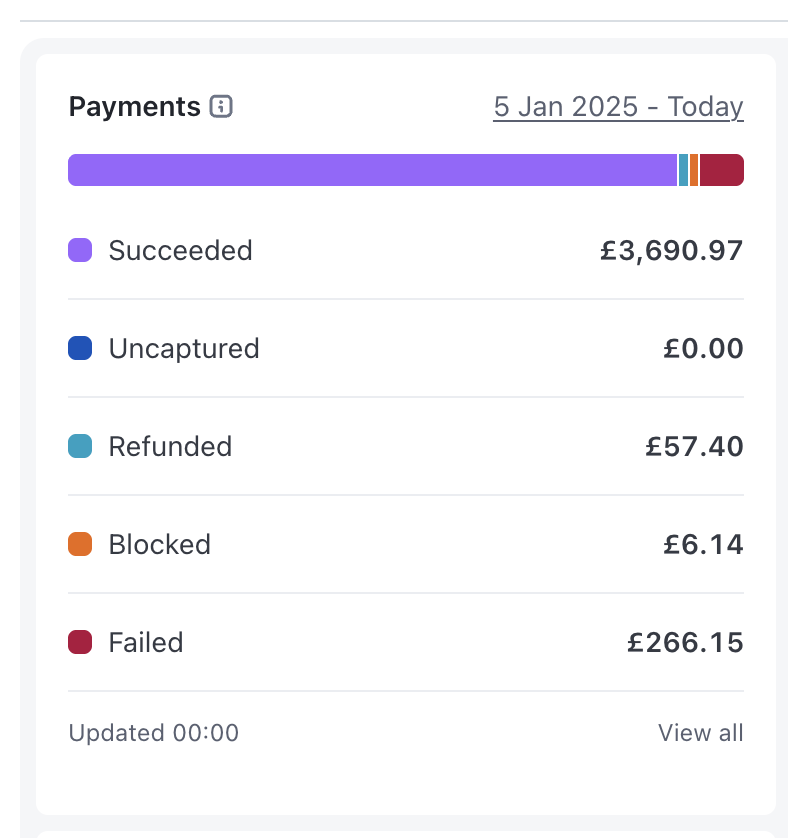Click the info icon next to Payments

tap(221, 107)
